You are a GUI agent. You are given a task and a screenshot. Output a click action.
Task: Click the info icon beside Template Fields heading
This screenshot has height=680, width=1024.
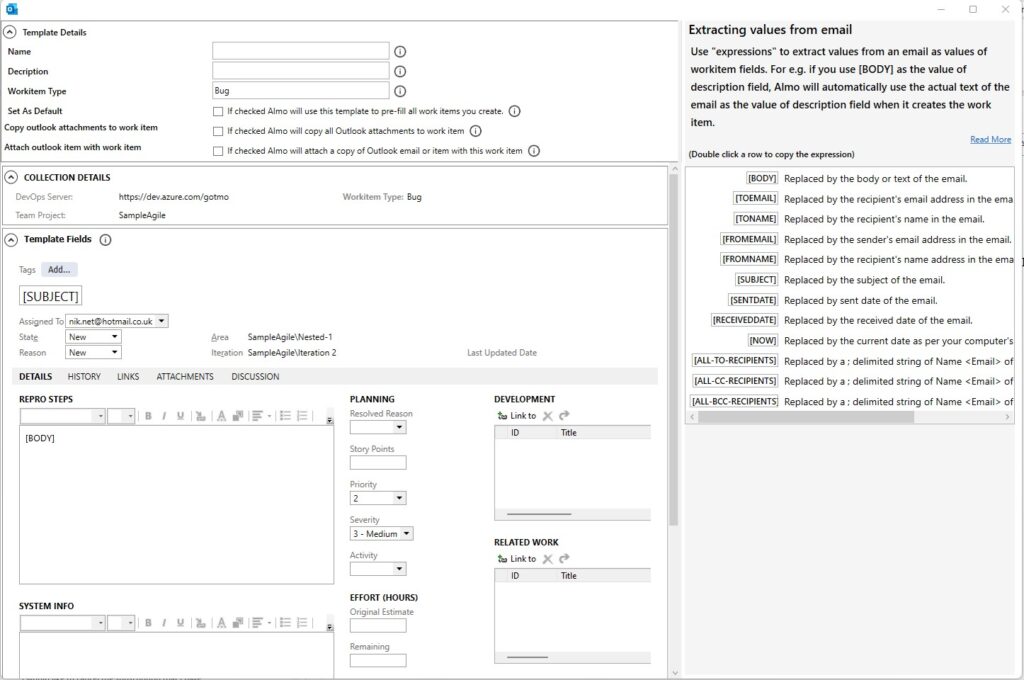point(106,240)
